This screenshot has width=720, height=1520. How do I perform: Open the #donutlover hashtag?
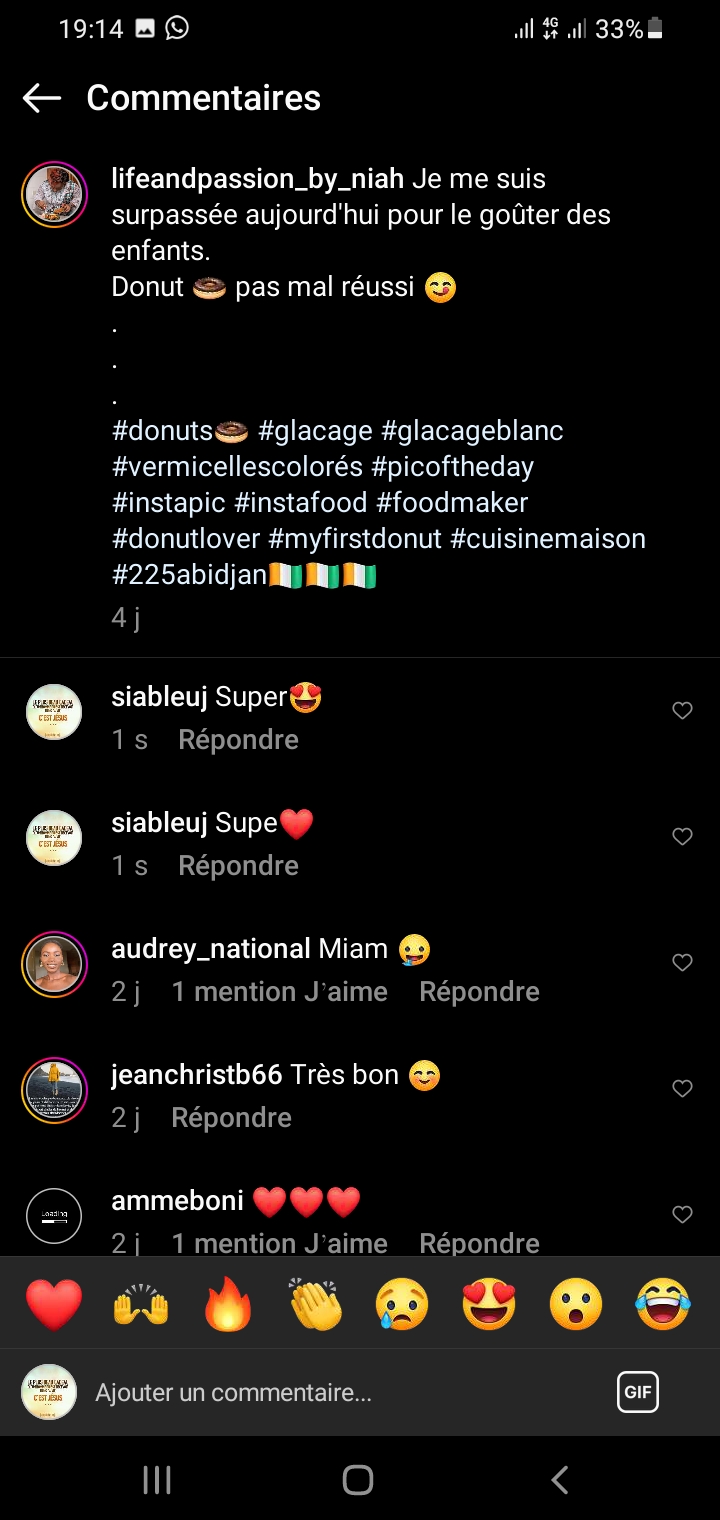[187, 539]
